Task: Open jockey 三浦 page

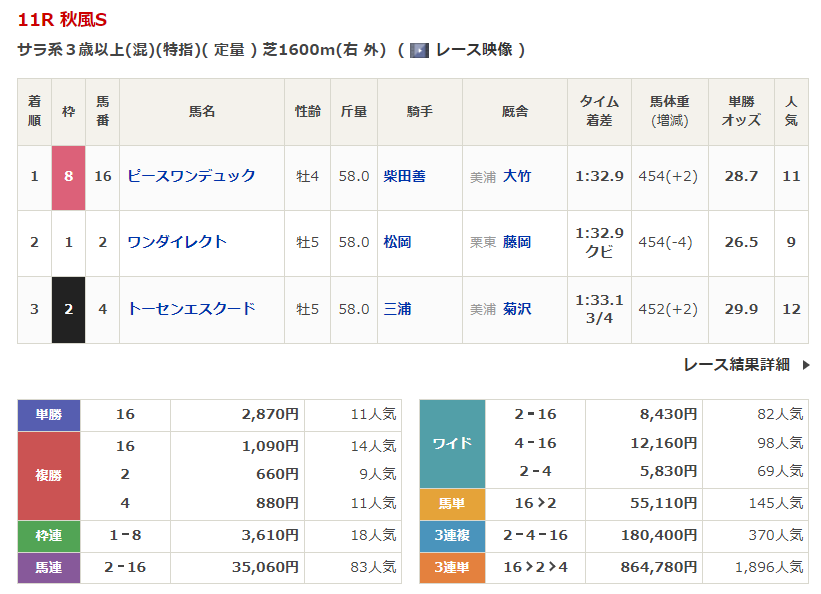Action: click(397, 309)
